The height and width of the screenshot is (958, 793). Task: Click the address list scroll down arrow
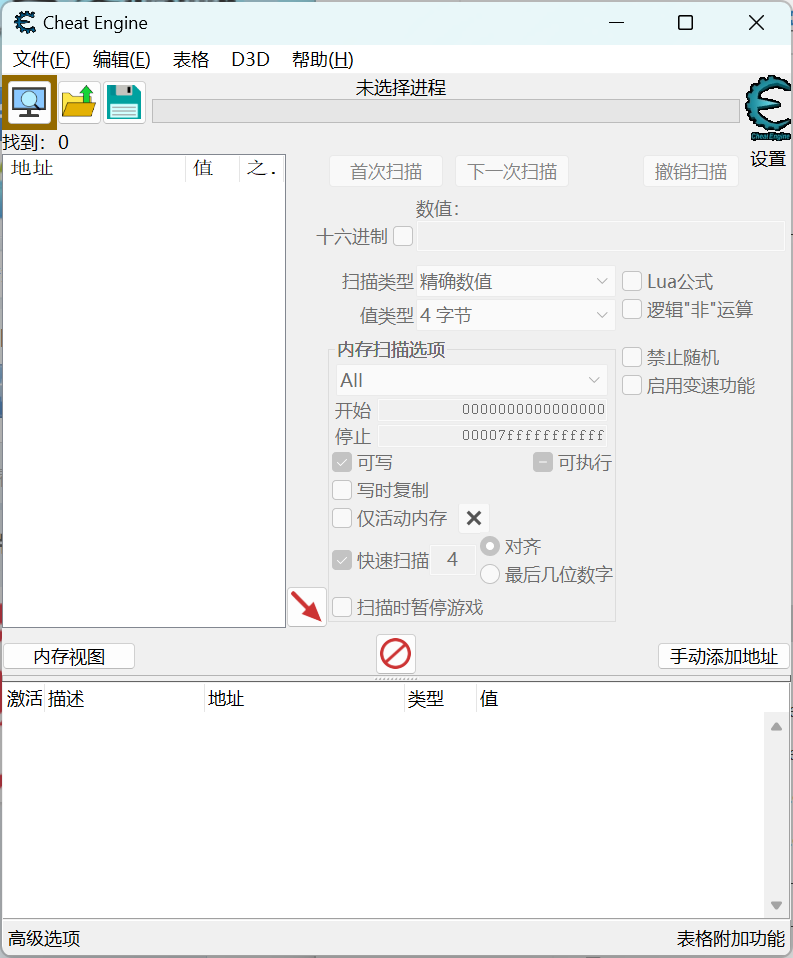click(x=777, y=905)
